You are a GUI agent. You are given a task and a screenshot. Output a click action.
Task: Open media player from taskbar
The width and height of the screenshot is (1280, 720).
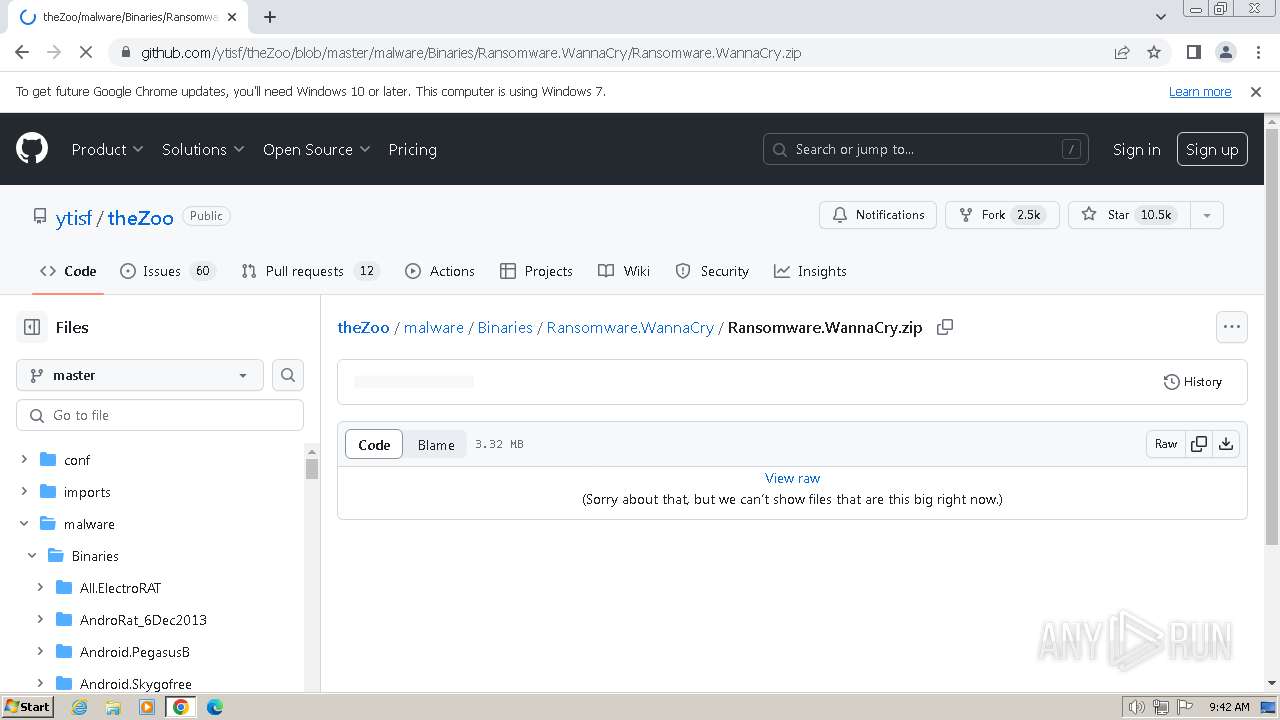coord(147,707)
